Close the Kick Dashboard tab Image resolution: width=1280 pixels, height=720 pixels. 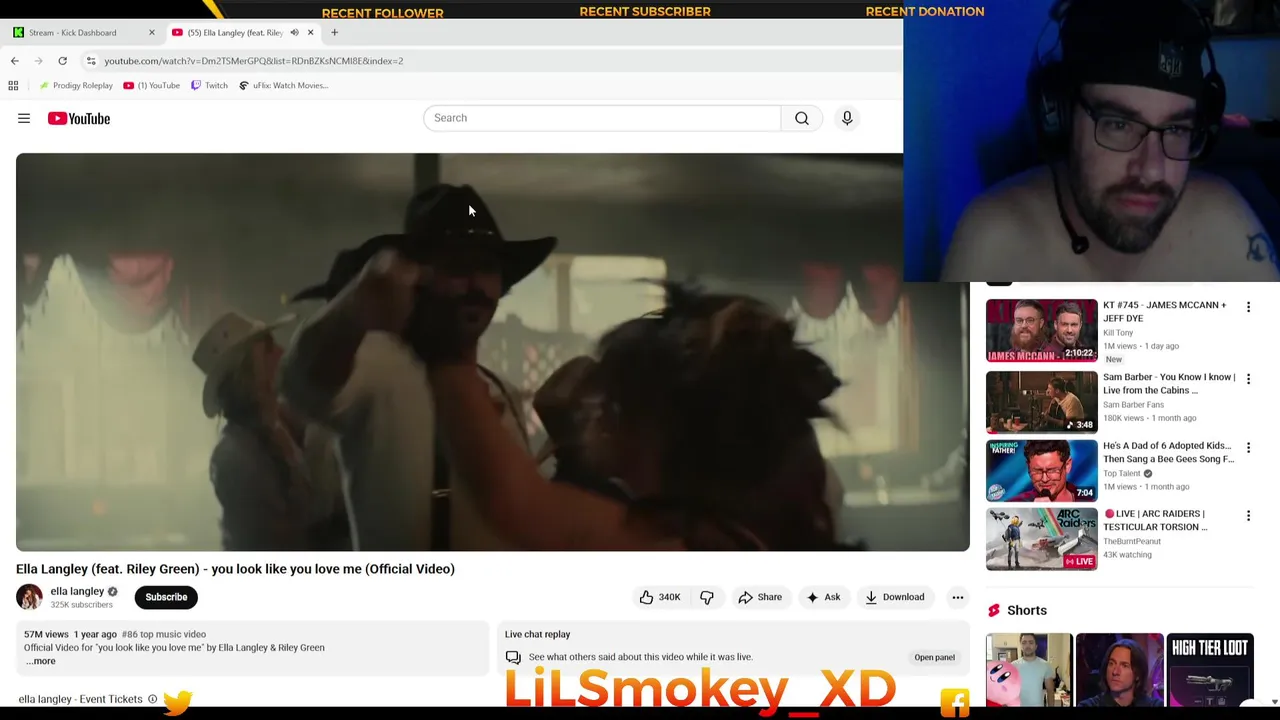coord(152,32)
